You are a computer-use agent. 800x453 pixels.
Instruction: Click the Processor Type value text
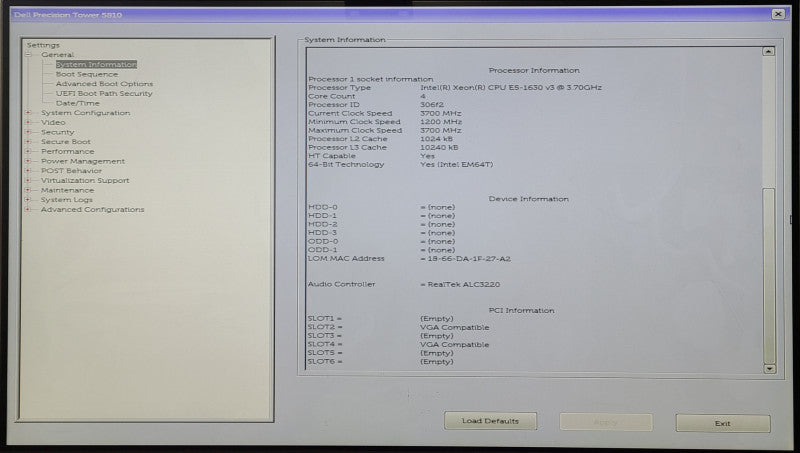coord(511,88)
